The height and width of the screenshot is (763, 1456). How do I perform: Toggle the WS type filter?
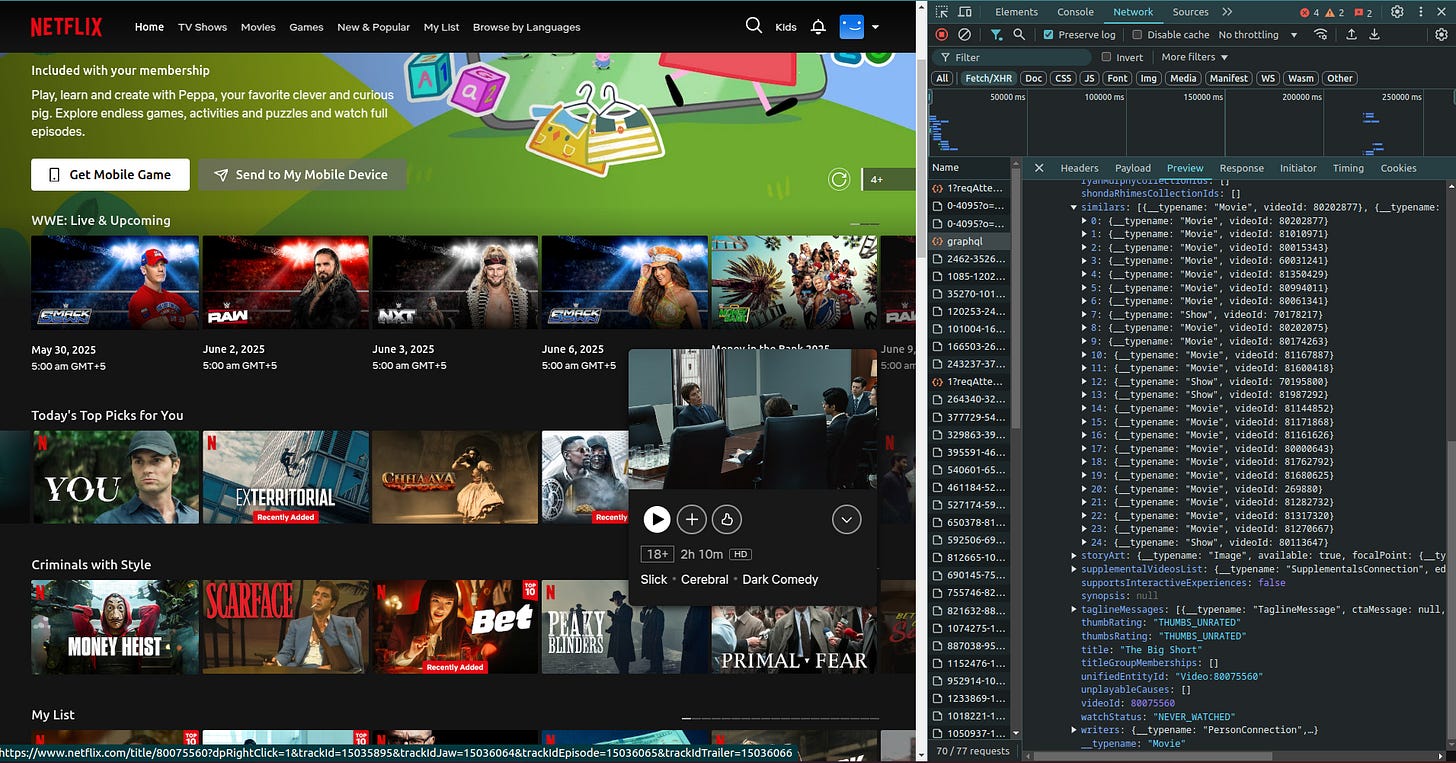click(1268, 78)
